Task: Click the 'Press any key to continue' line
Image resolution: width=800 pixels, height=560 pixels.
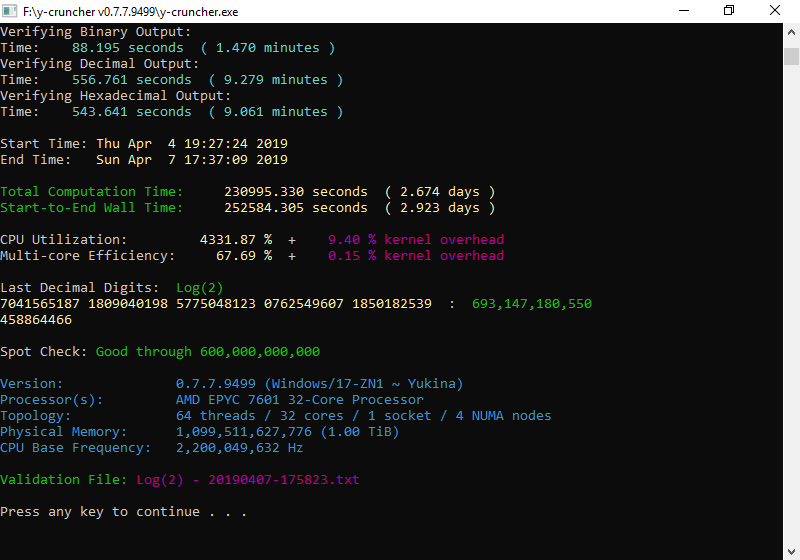Action: pyautogui.click(x=123, y=512)
